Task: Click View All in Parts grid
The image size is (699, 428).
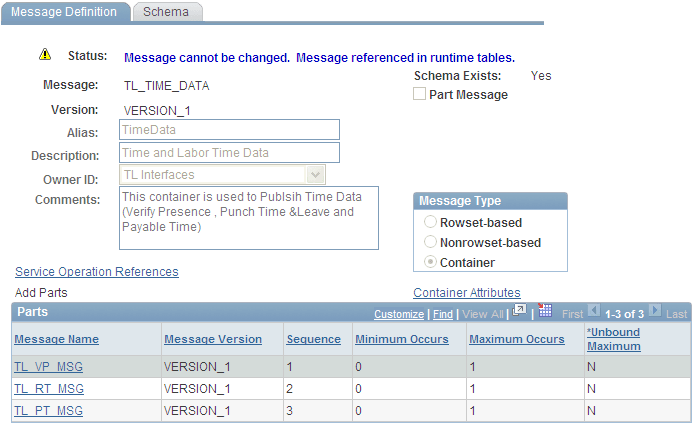Action: [x=483, y=314]
